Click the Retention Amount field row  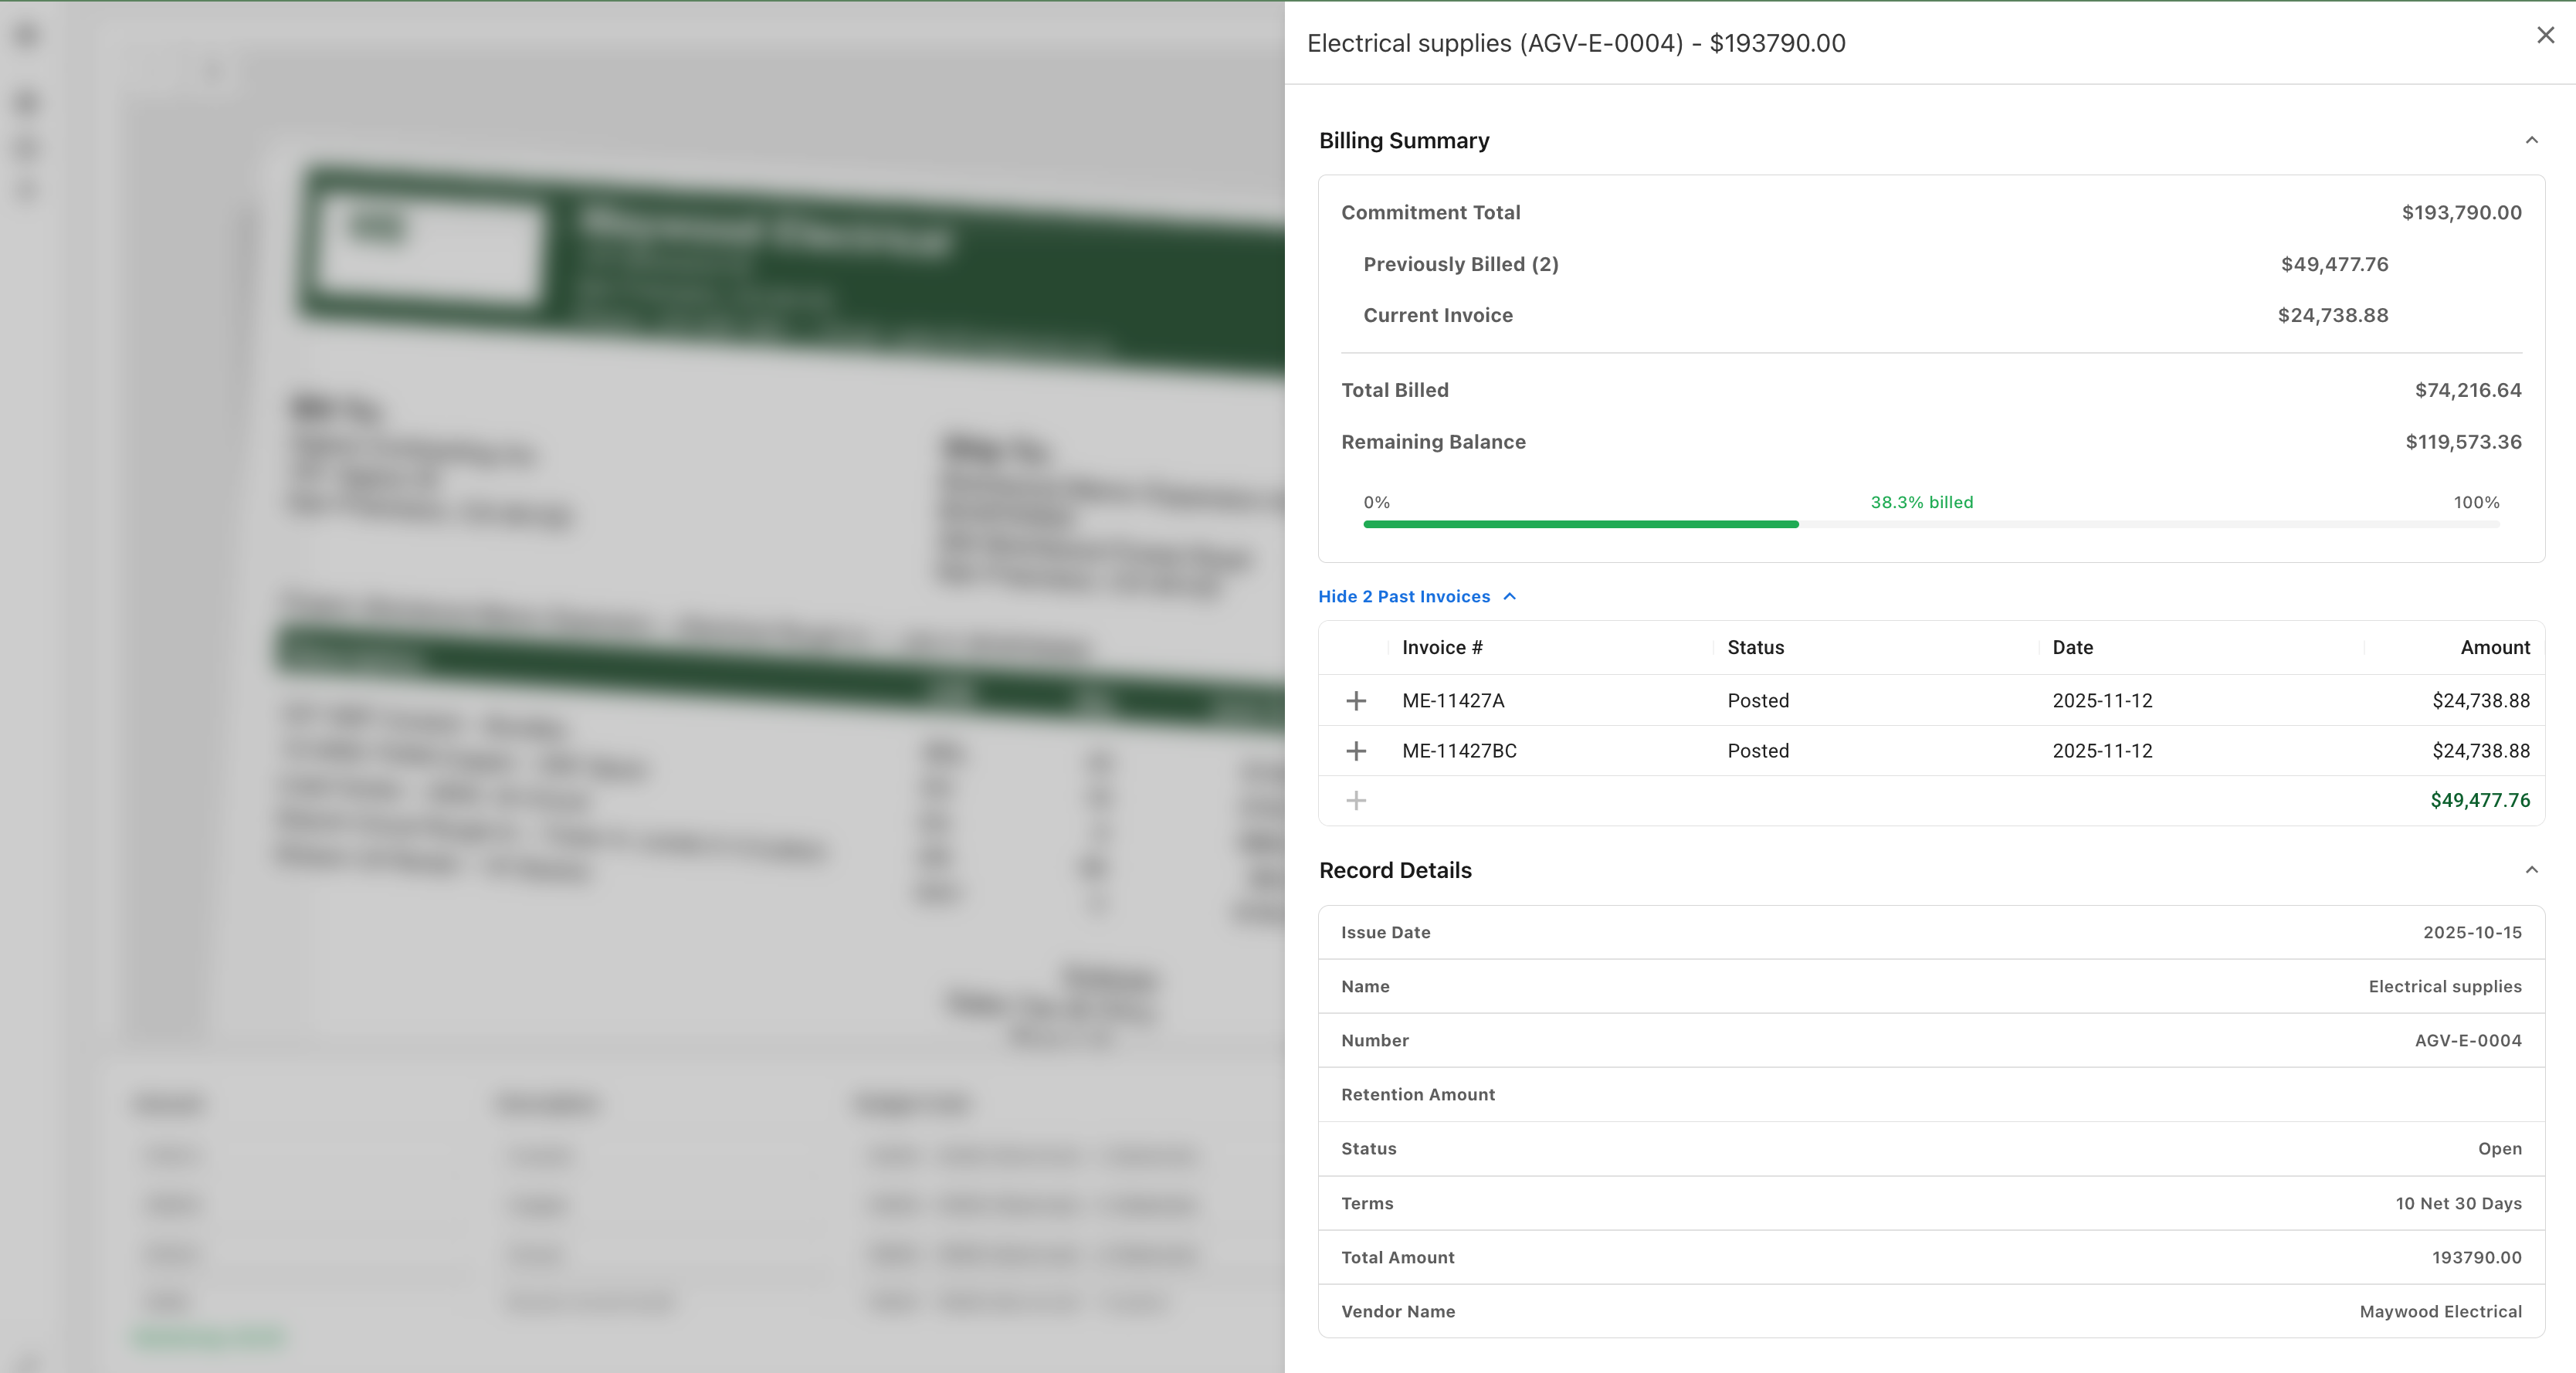pos(1930,1095)
